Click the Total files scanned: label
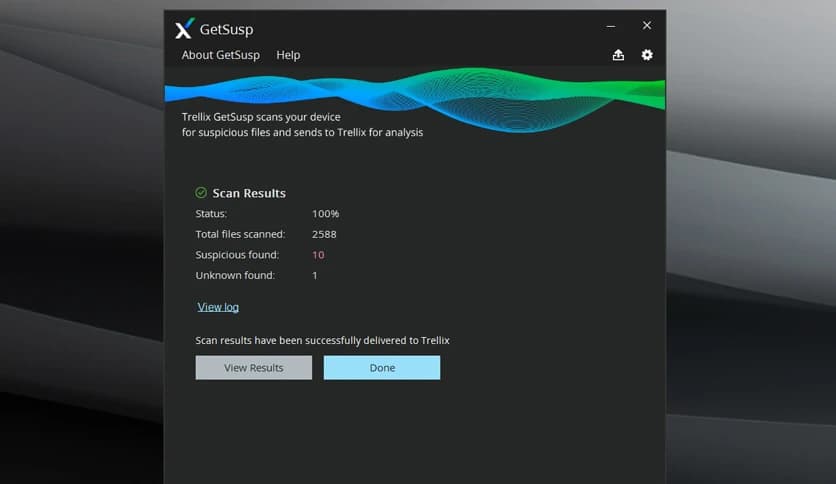Image resolution: width=836 pixels, height=484 pixels. pos(240,234)
